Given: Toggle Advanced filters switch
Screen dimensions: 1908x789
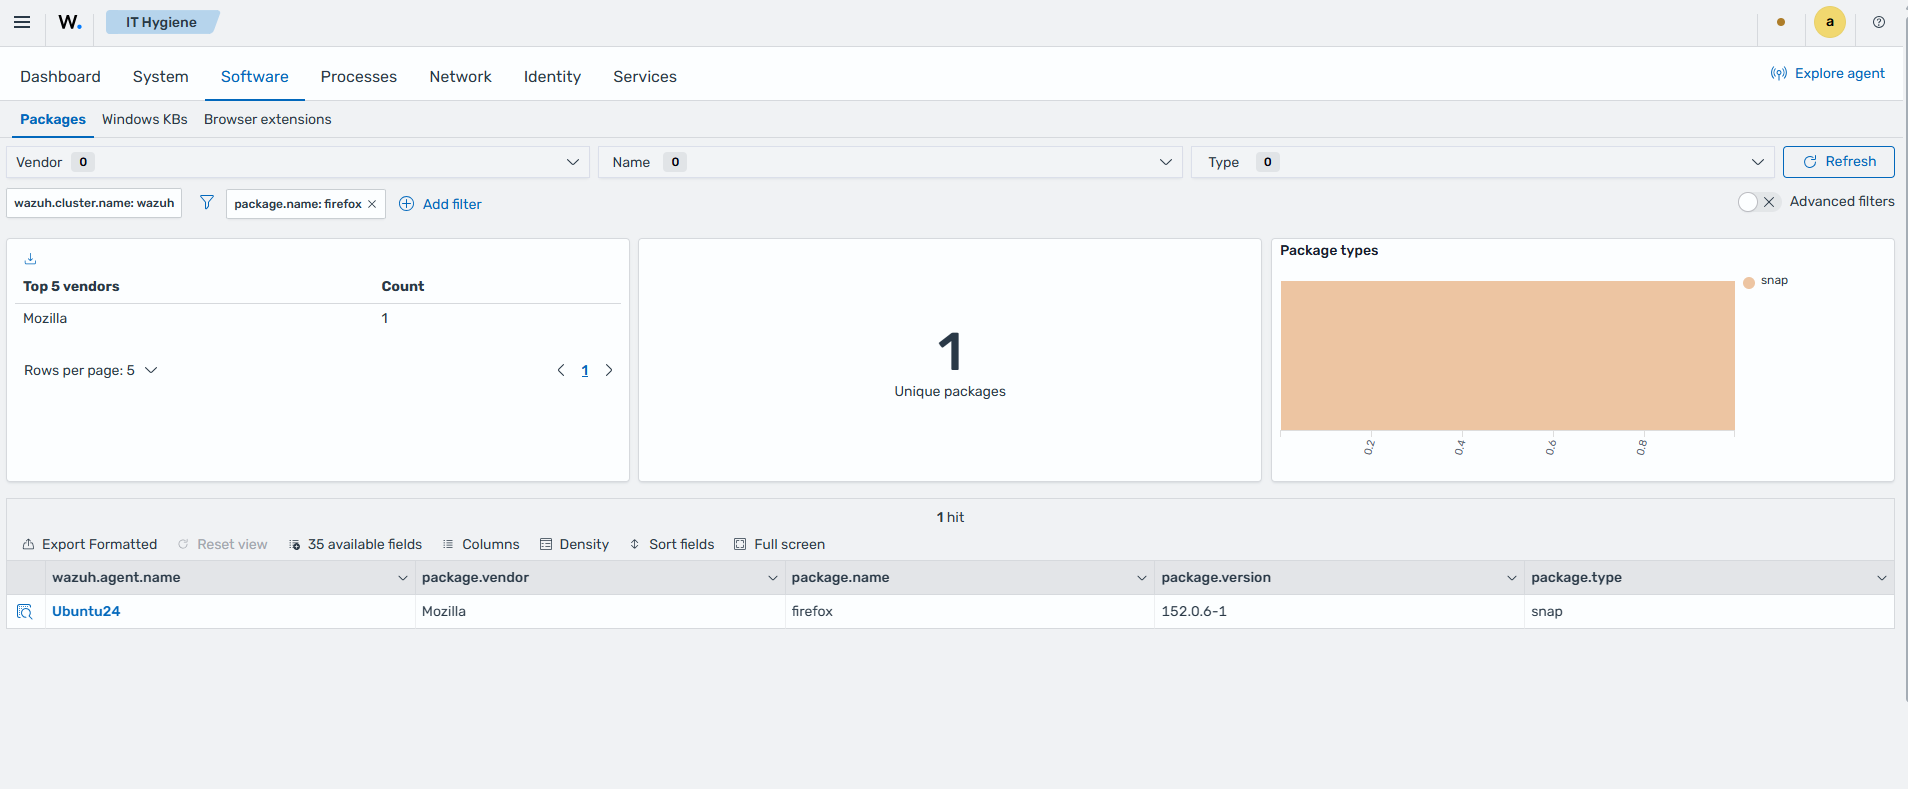Looking at the screenshot, I should coord(1758,202).
